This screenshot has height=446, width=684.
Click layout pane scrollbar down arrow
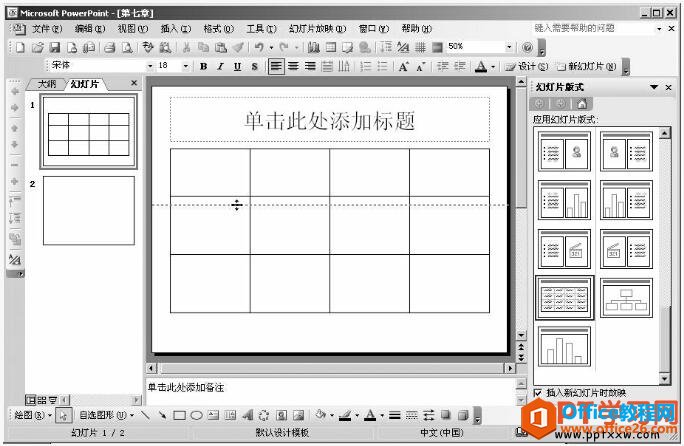[664, 379]
